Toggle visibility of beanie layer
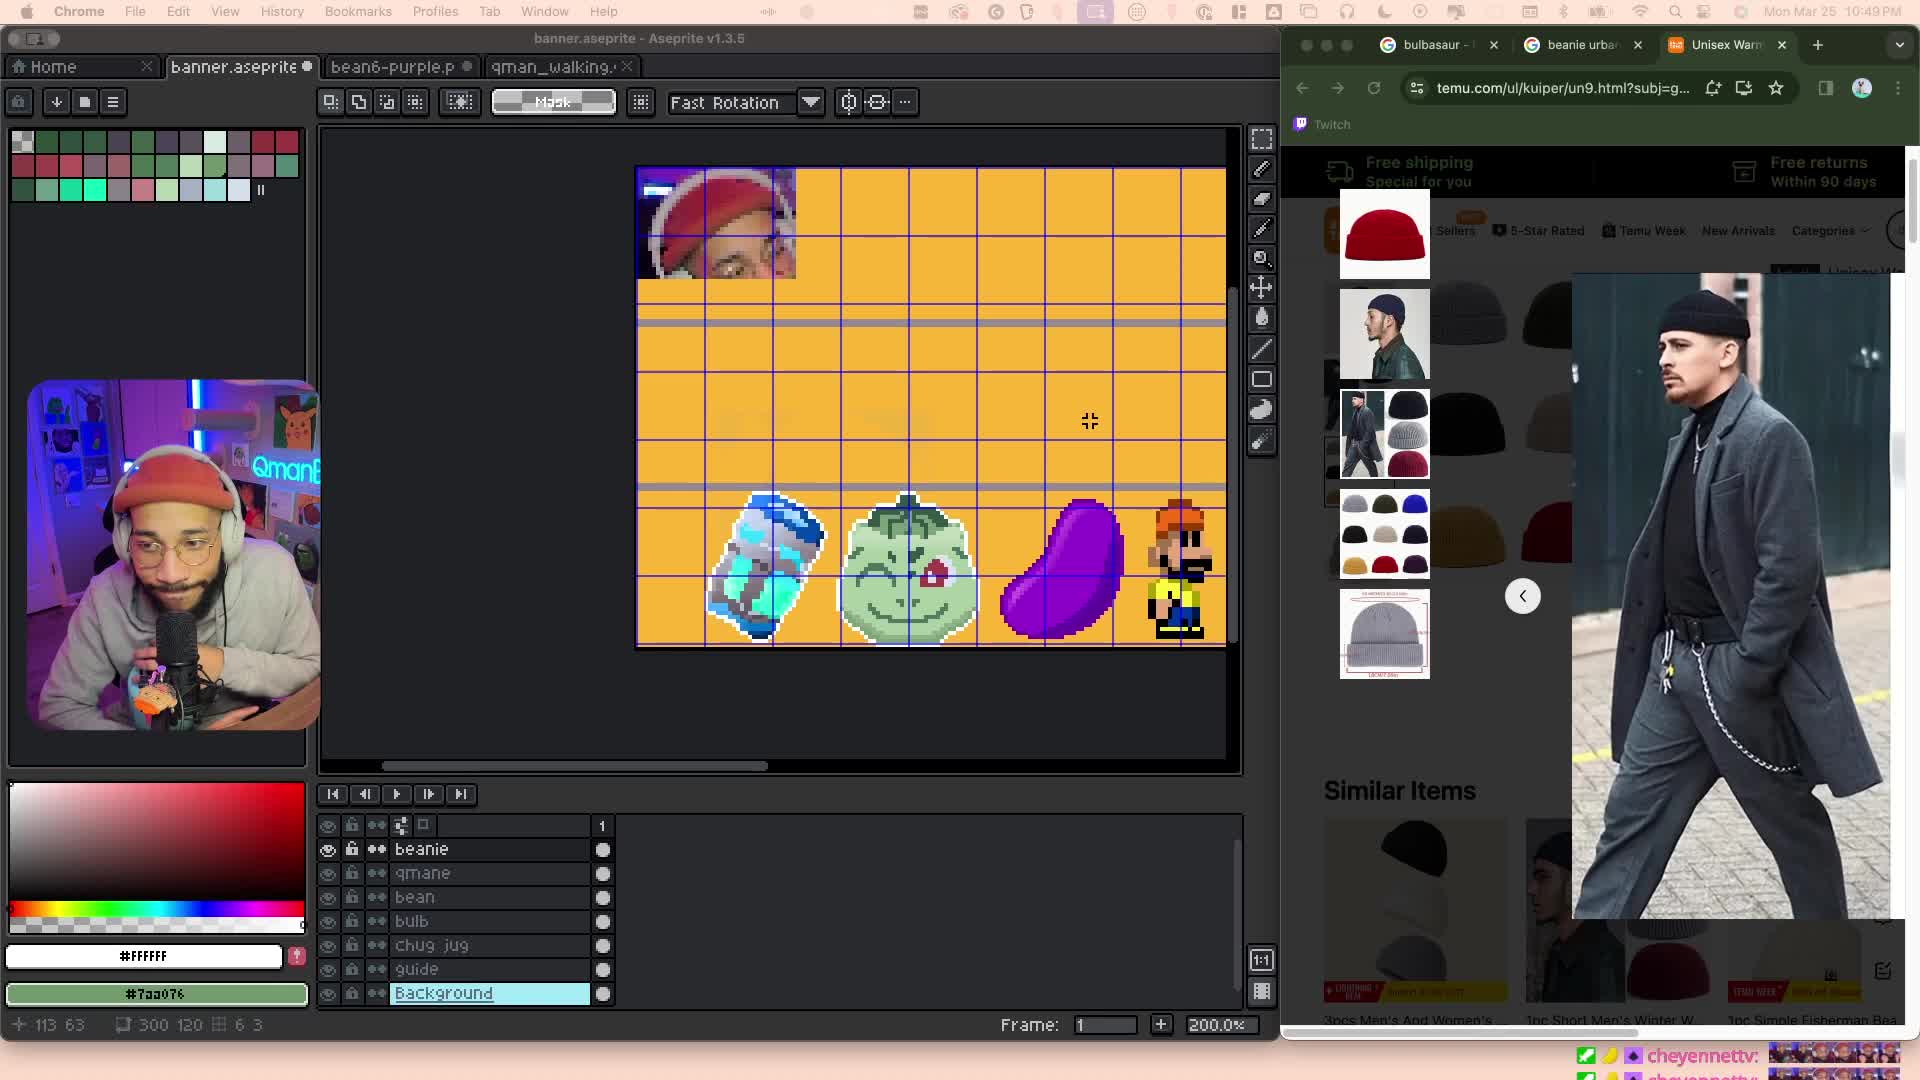Screen dimensions: 1920x1080 (328, 850)
